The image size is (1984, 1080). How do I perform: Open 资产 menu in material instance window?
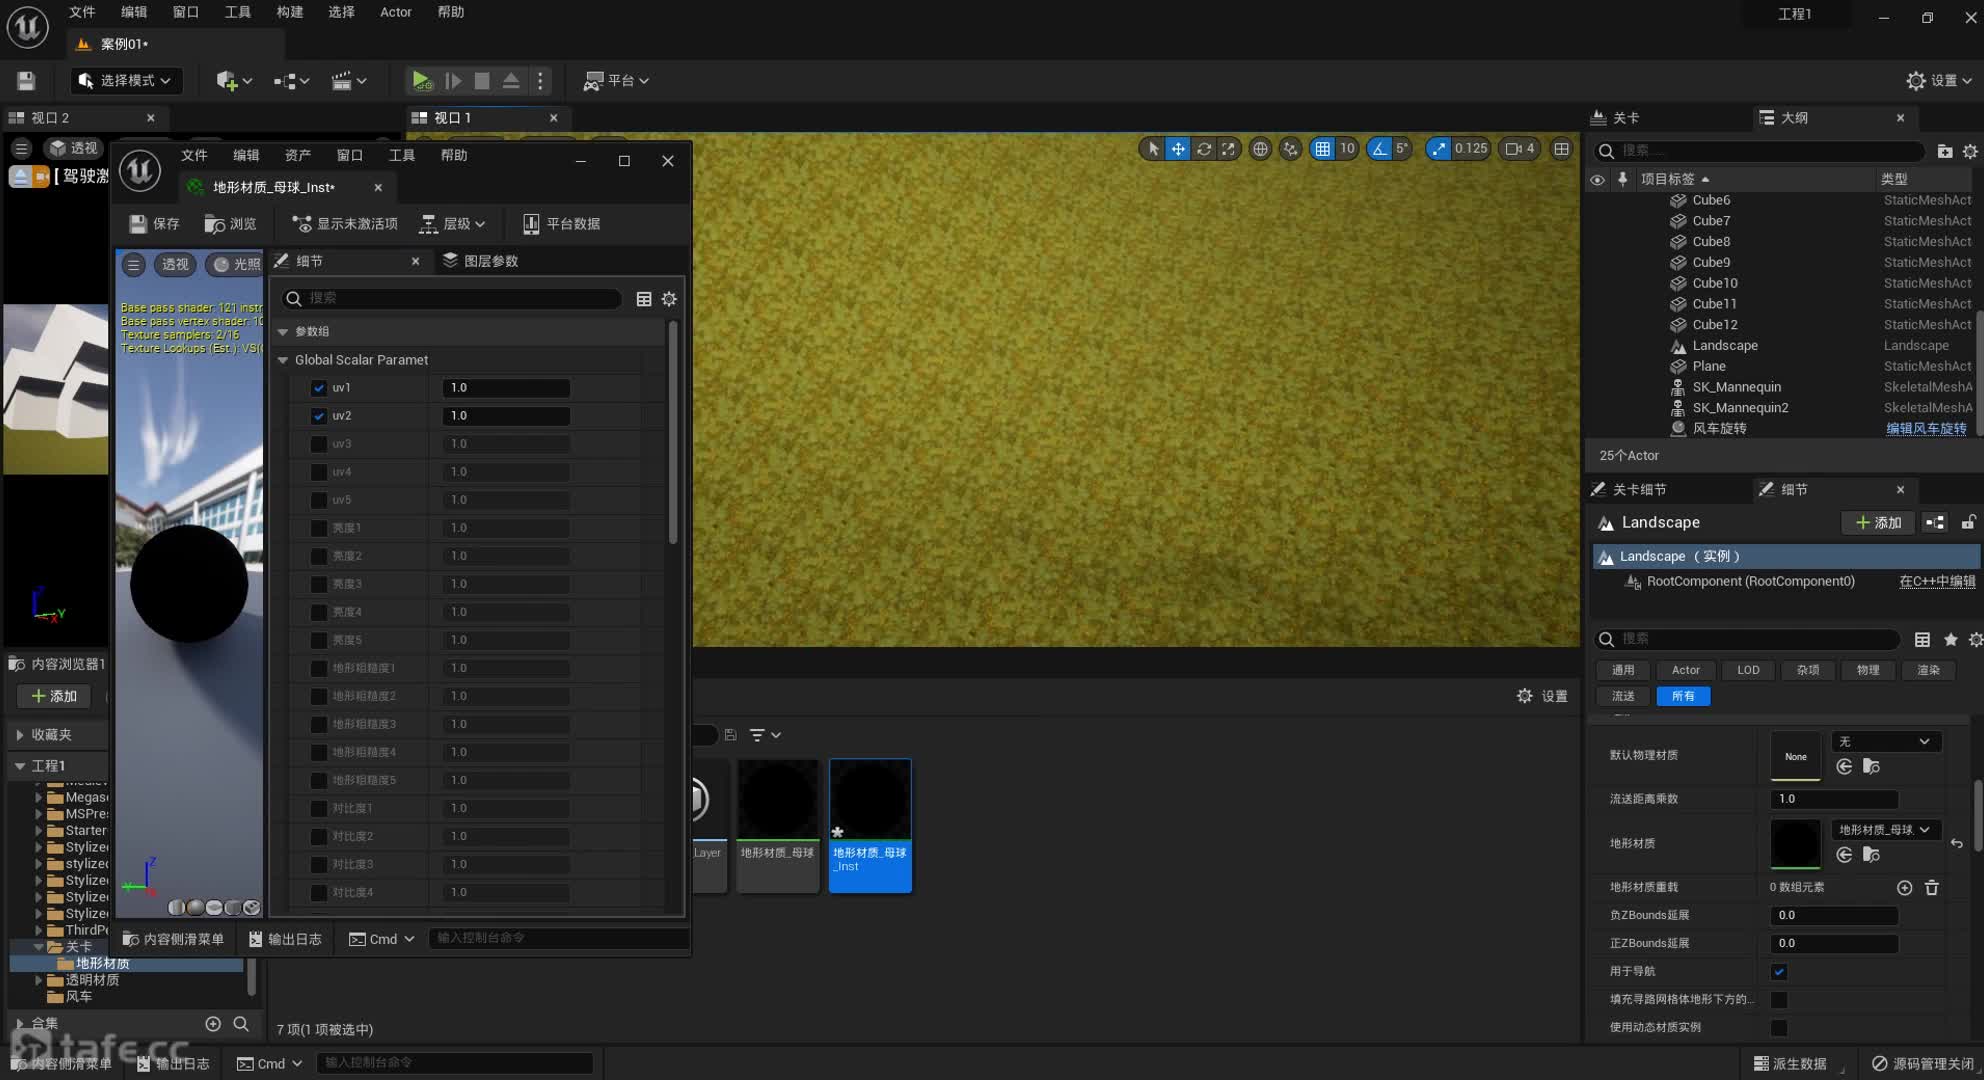click(298, 155)
